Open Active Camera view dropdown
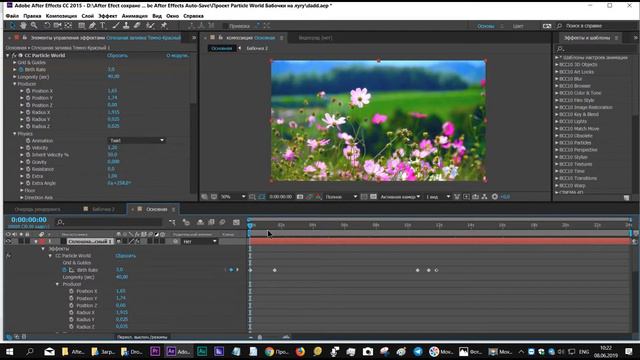The width and height of the screenshot is (640, 360). pyautogui.click(x=400, y=197)
